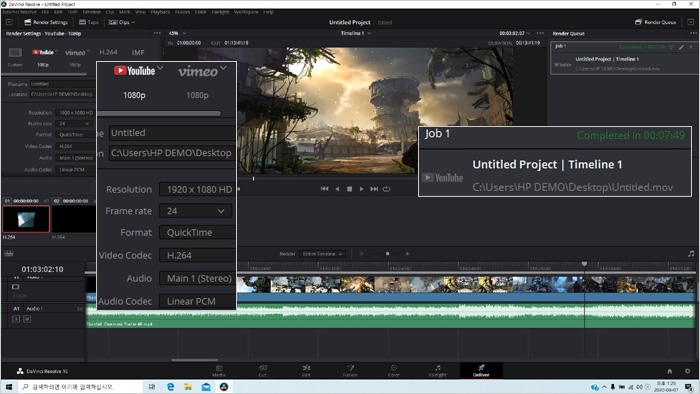Choose the IMF render preset
The width and height of the screenshot is (700, 394).
tap(138, 52)
